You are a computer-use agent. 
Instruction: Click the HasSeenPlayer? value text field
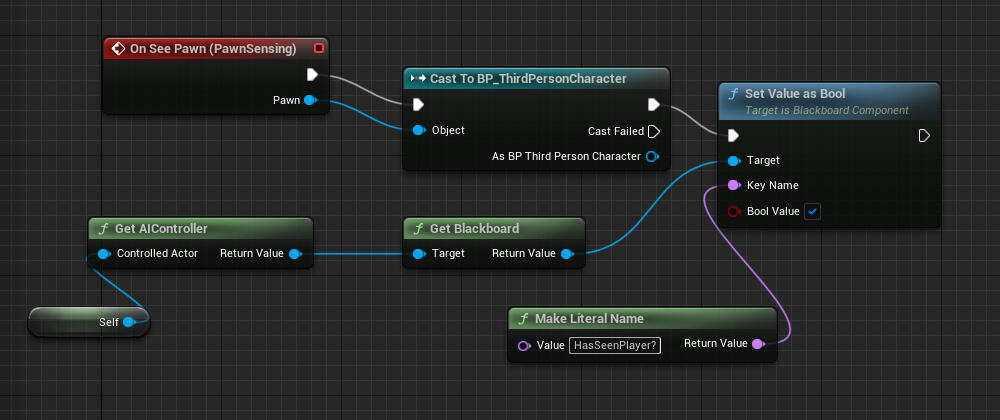[612, 345]
